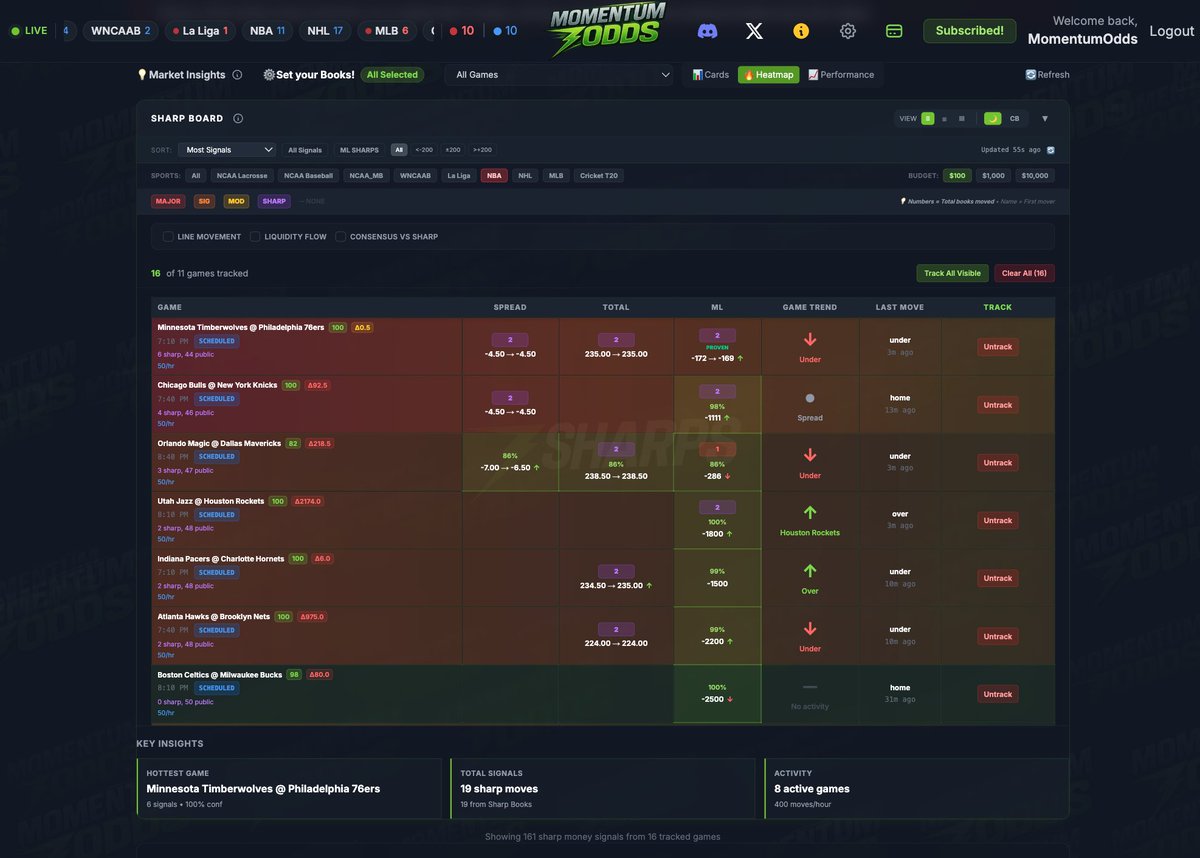Screen dimensions: 1200x858
Task: Click the Magic row ML red 1 badge
Action: point(717,450)
